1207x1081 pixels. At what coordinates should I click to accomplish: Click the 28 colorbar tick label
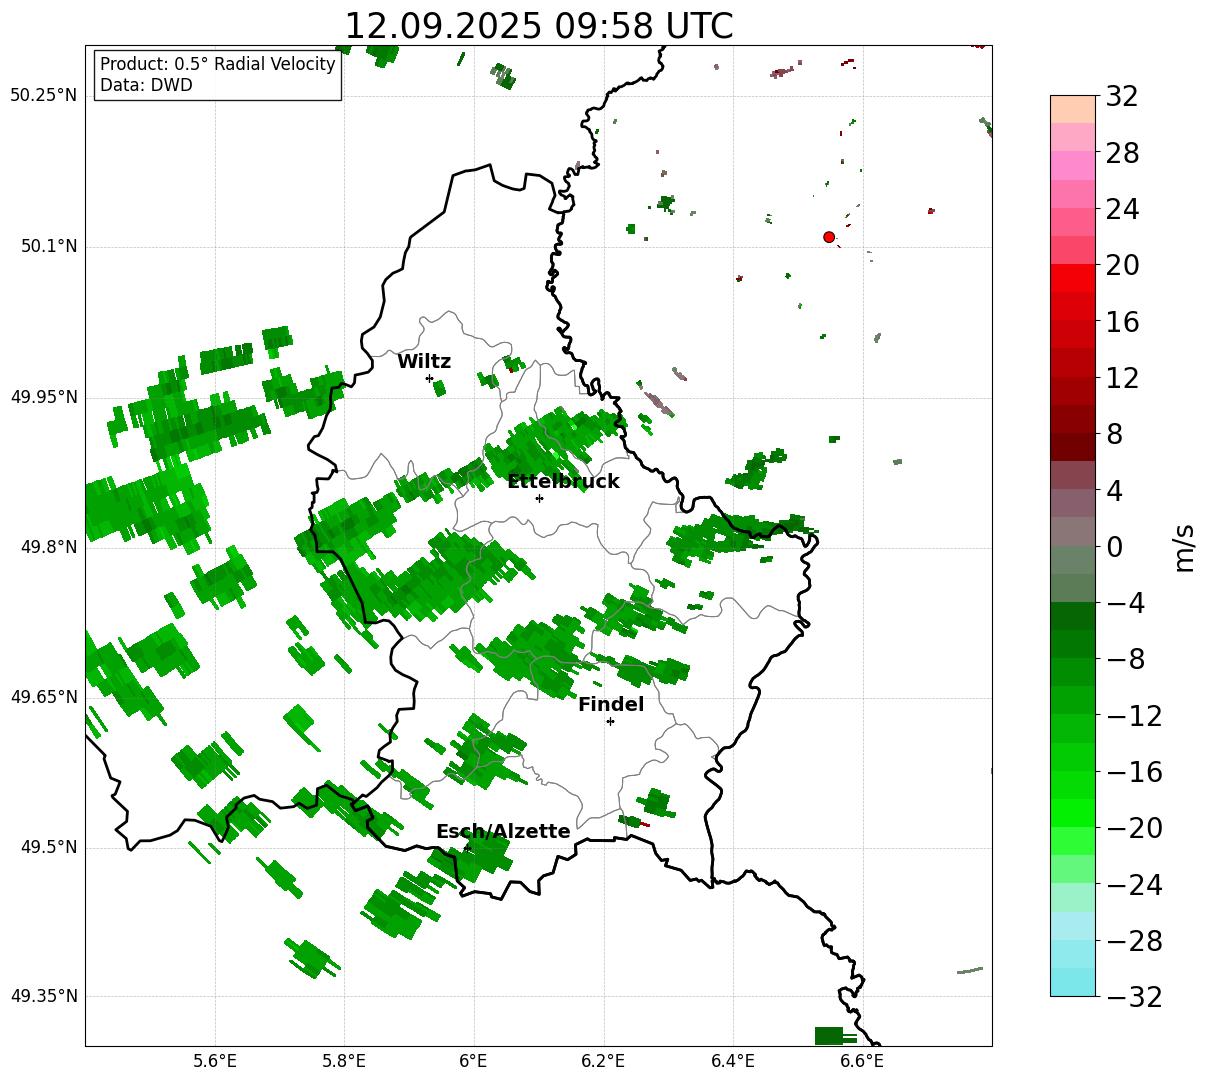coord(1123,153)
